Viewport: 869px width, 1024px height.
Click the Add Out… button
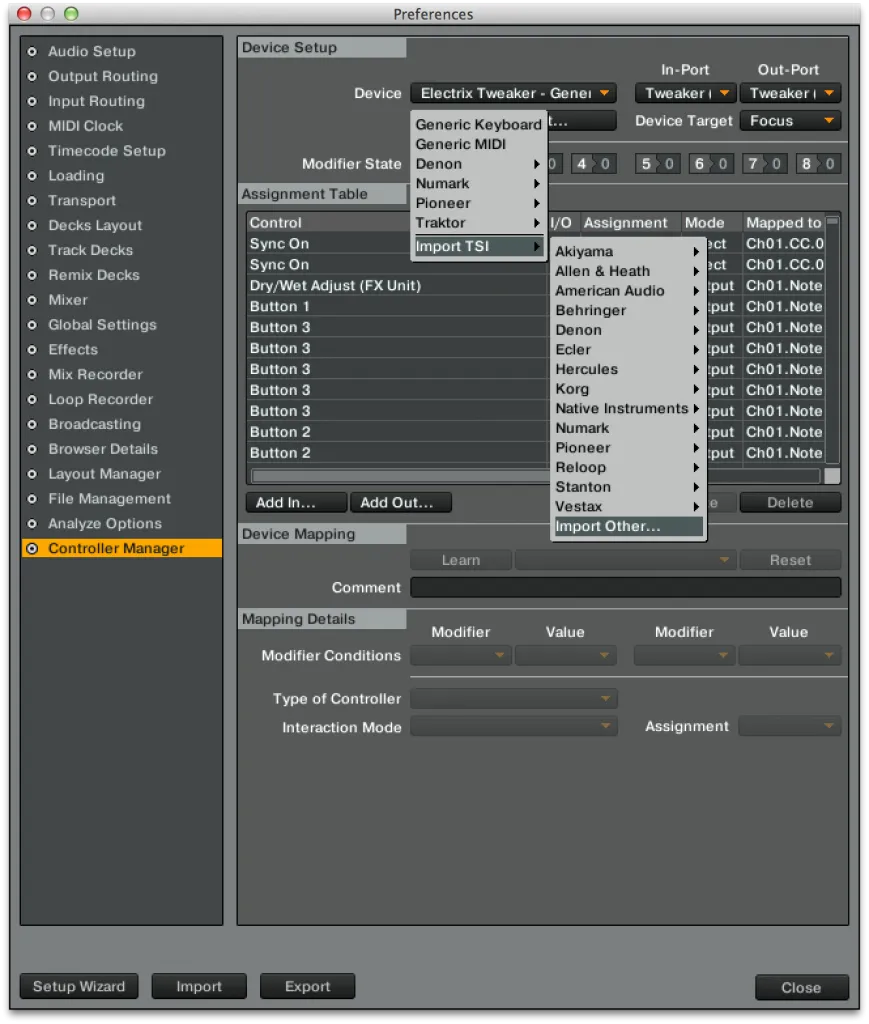400,502
